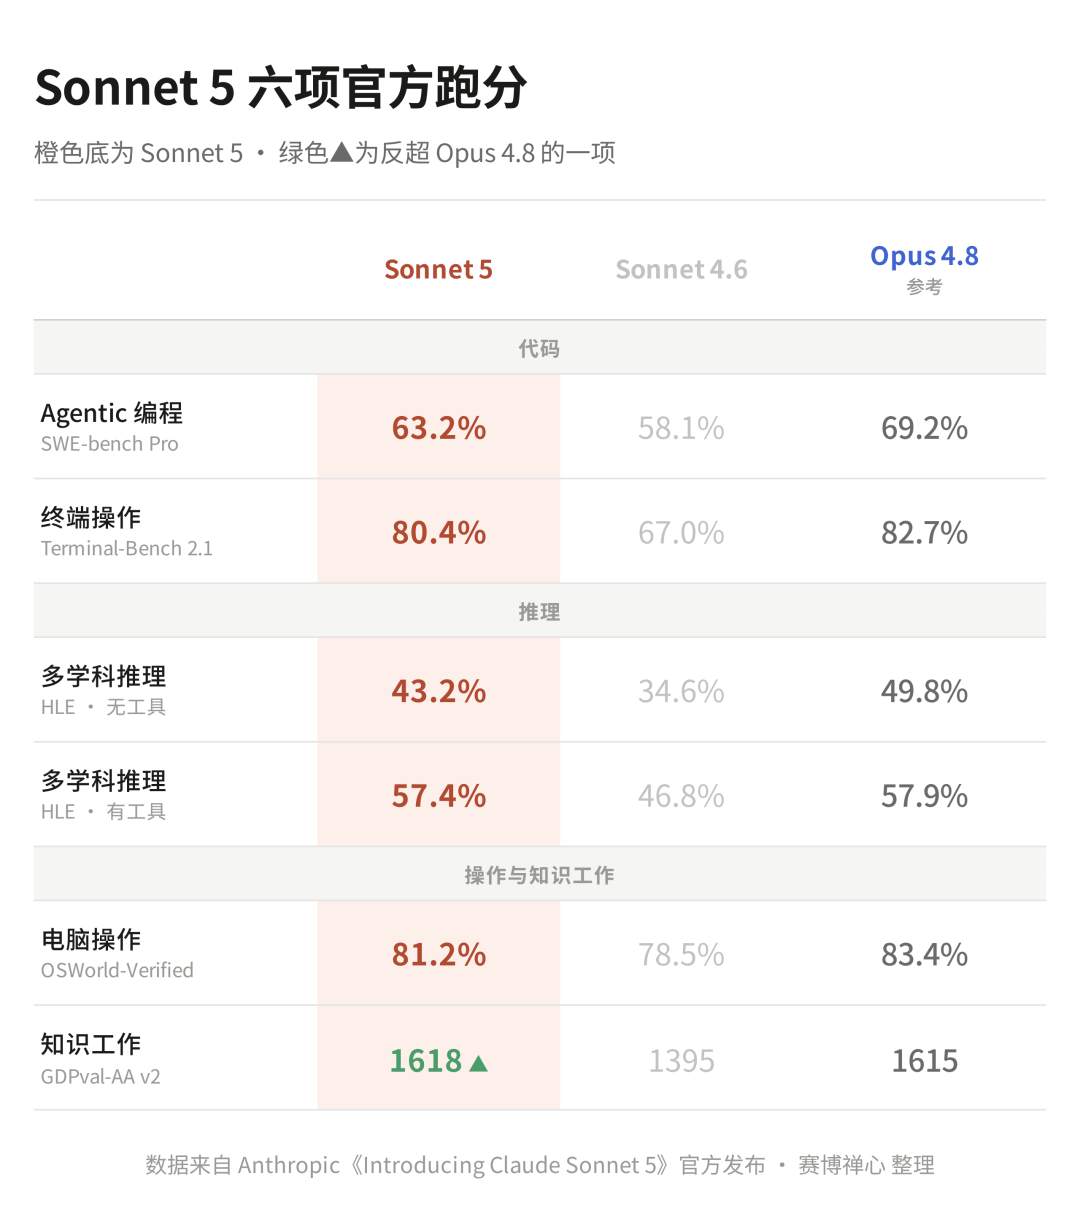Click the 操作与知识工作 section header
This screenshot has width=1080, height=1219.
click(540, 875)
